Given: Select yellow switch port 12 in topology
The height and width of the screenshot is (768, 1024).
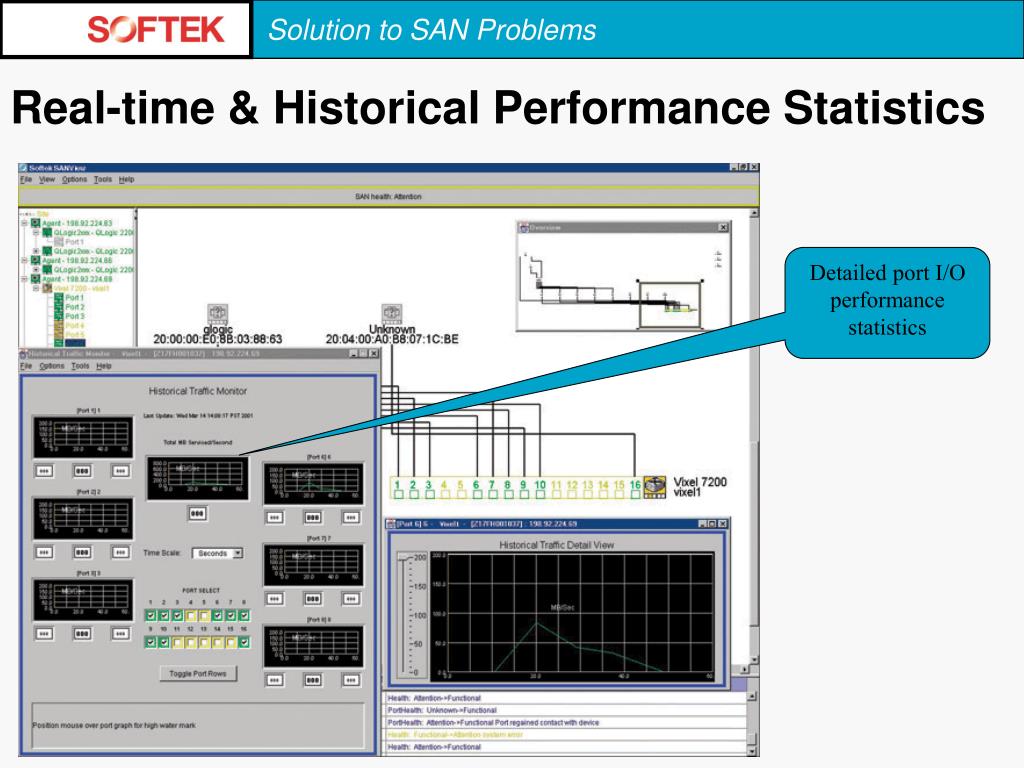Looking at the screenshot, I should (572, 494).
